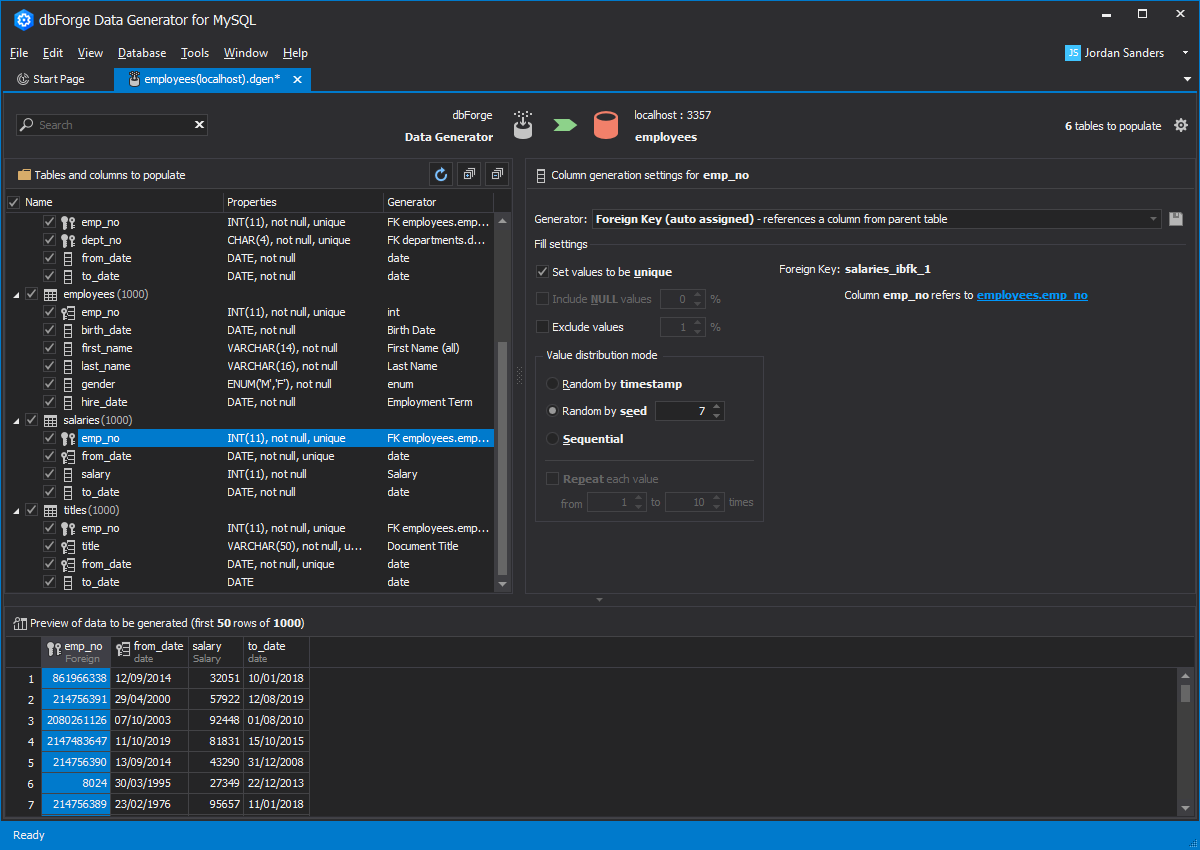Click the expand all tables icon
This screenshot has width=1200, height=850.
tap(469, 174)
